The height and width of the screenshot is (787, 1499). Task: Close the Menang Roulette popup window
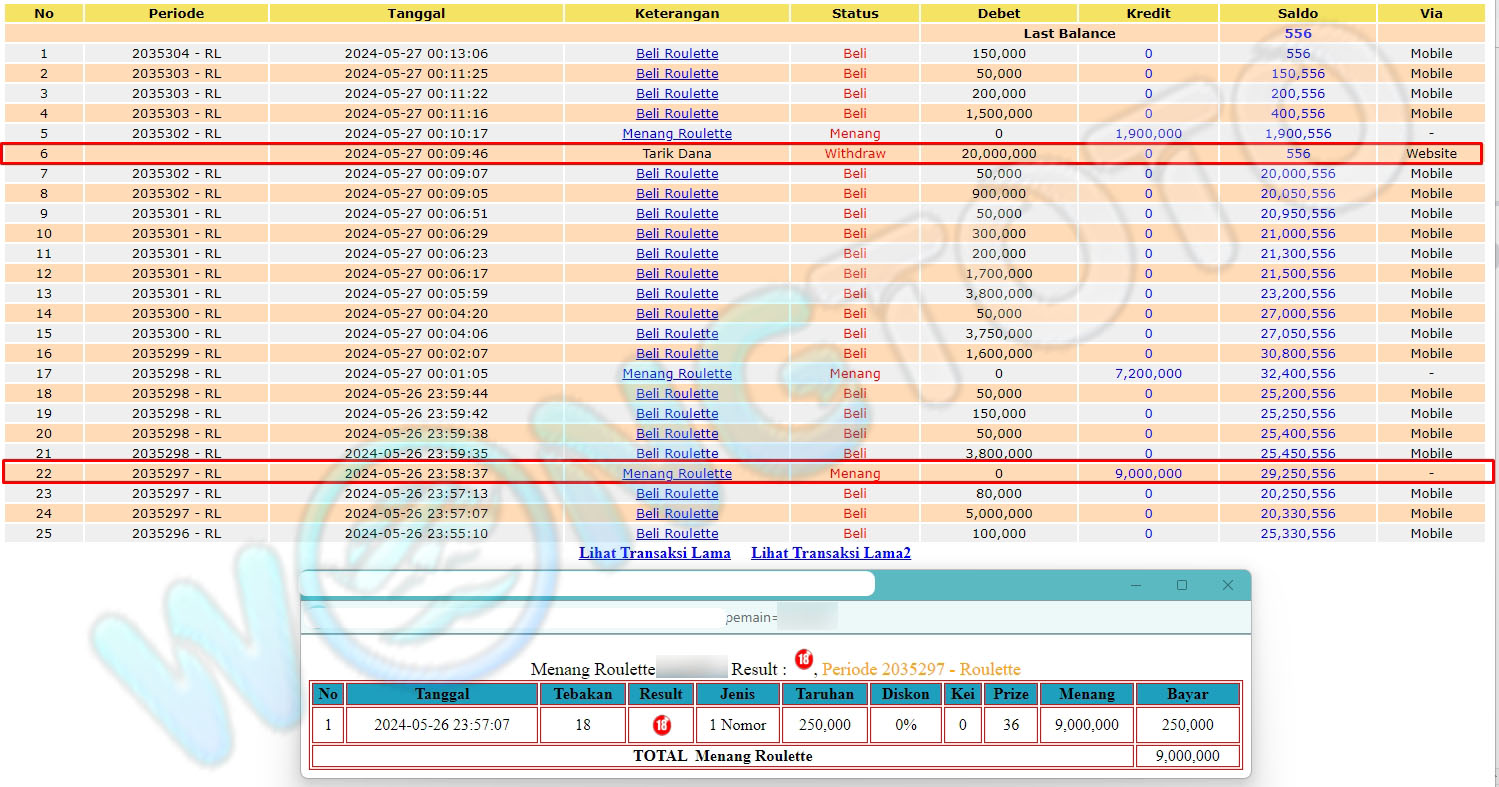(x=1227, y=585)
